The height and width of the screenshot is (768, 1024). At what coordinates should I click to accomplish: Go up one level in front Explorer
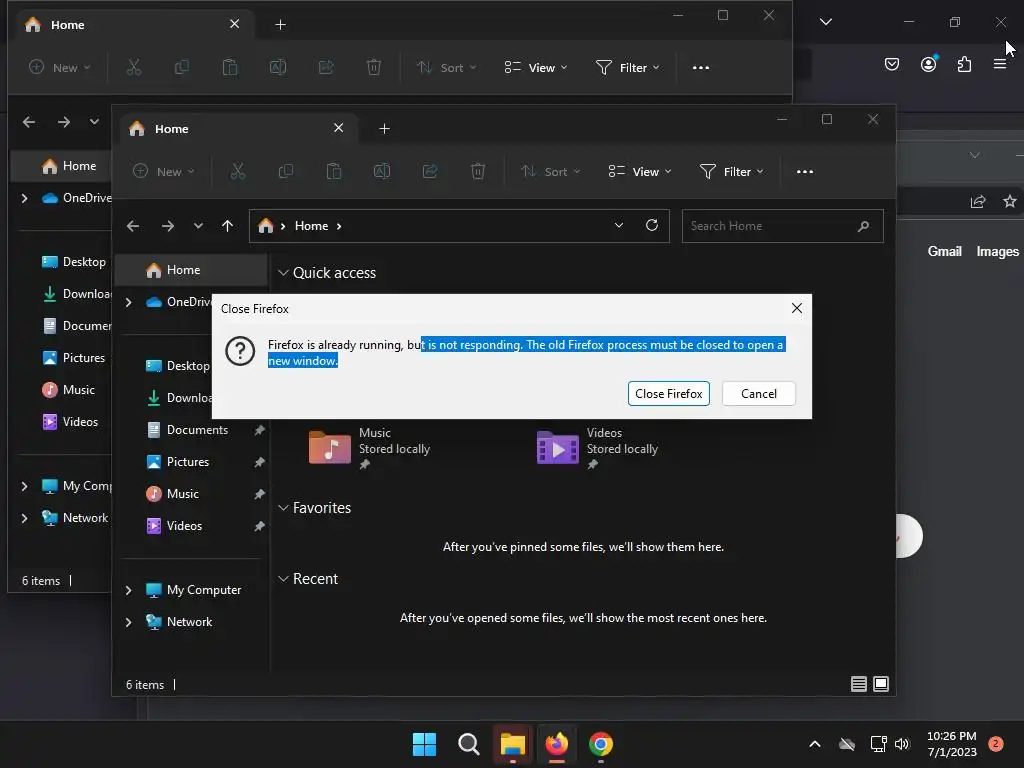(227, 226)
